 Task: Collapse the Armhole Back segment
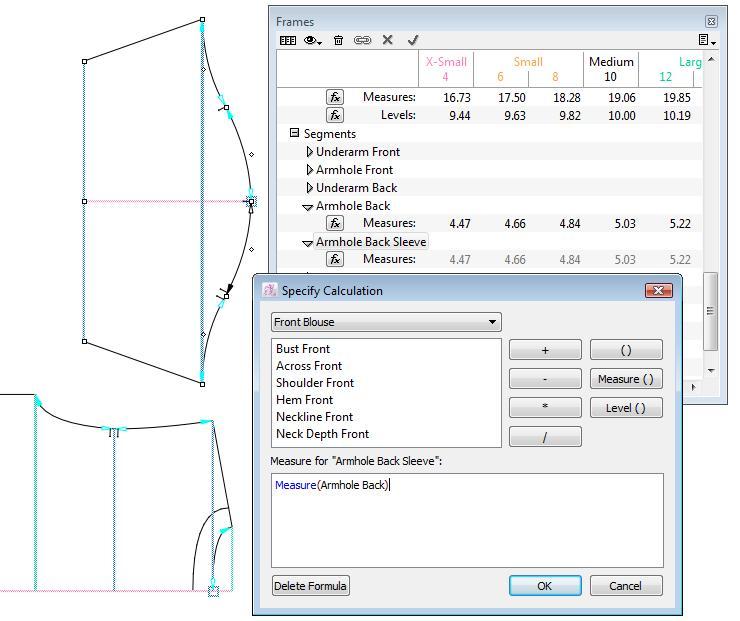pos(310,206)
